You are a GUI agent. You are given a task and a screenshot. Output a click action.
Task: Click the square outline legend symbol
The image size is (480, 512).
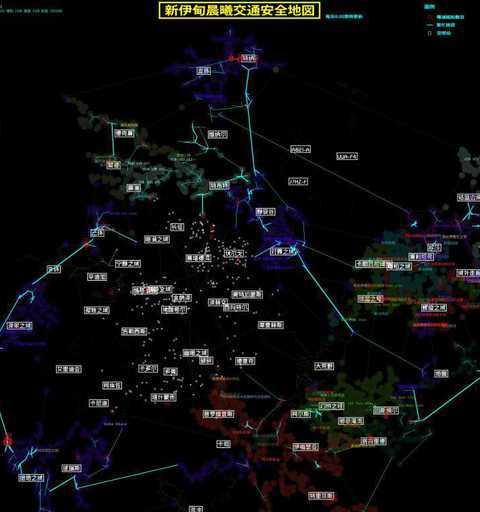click(x=430, y=33)
